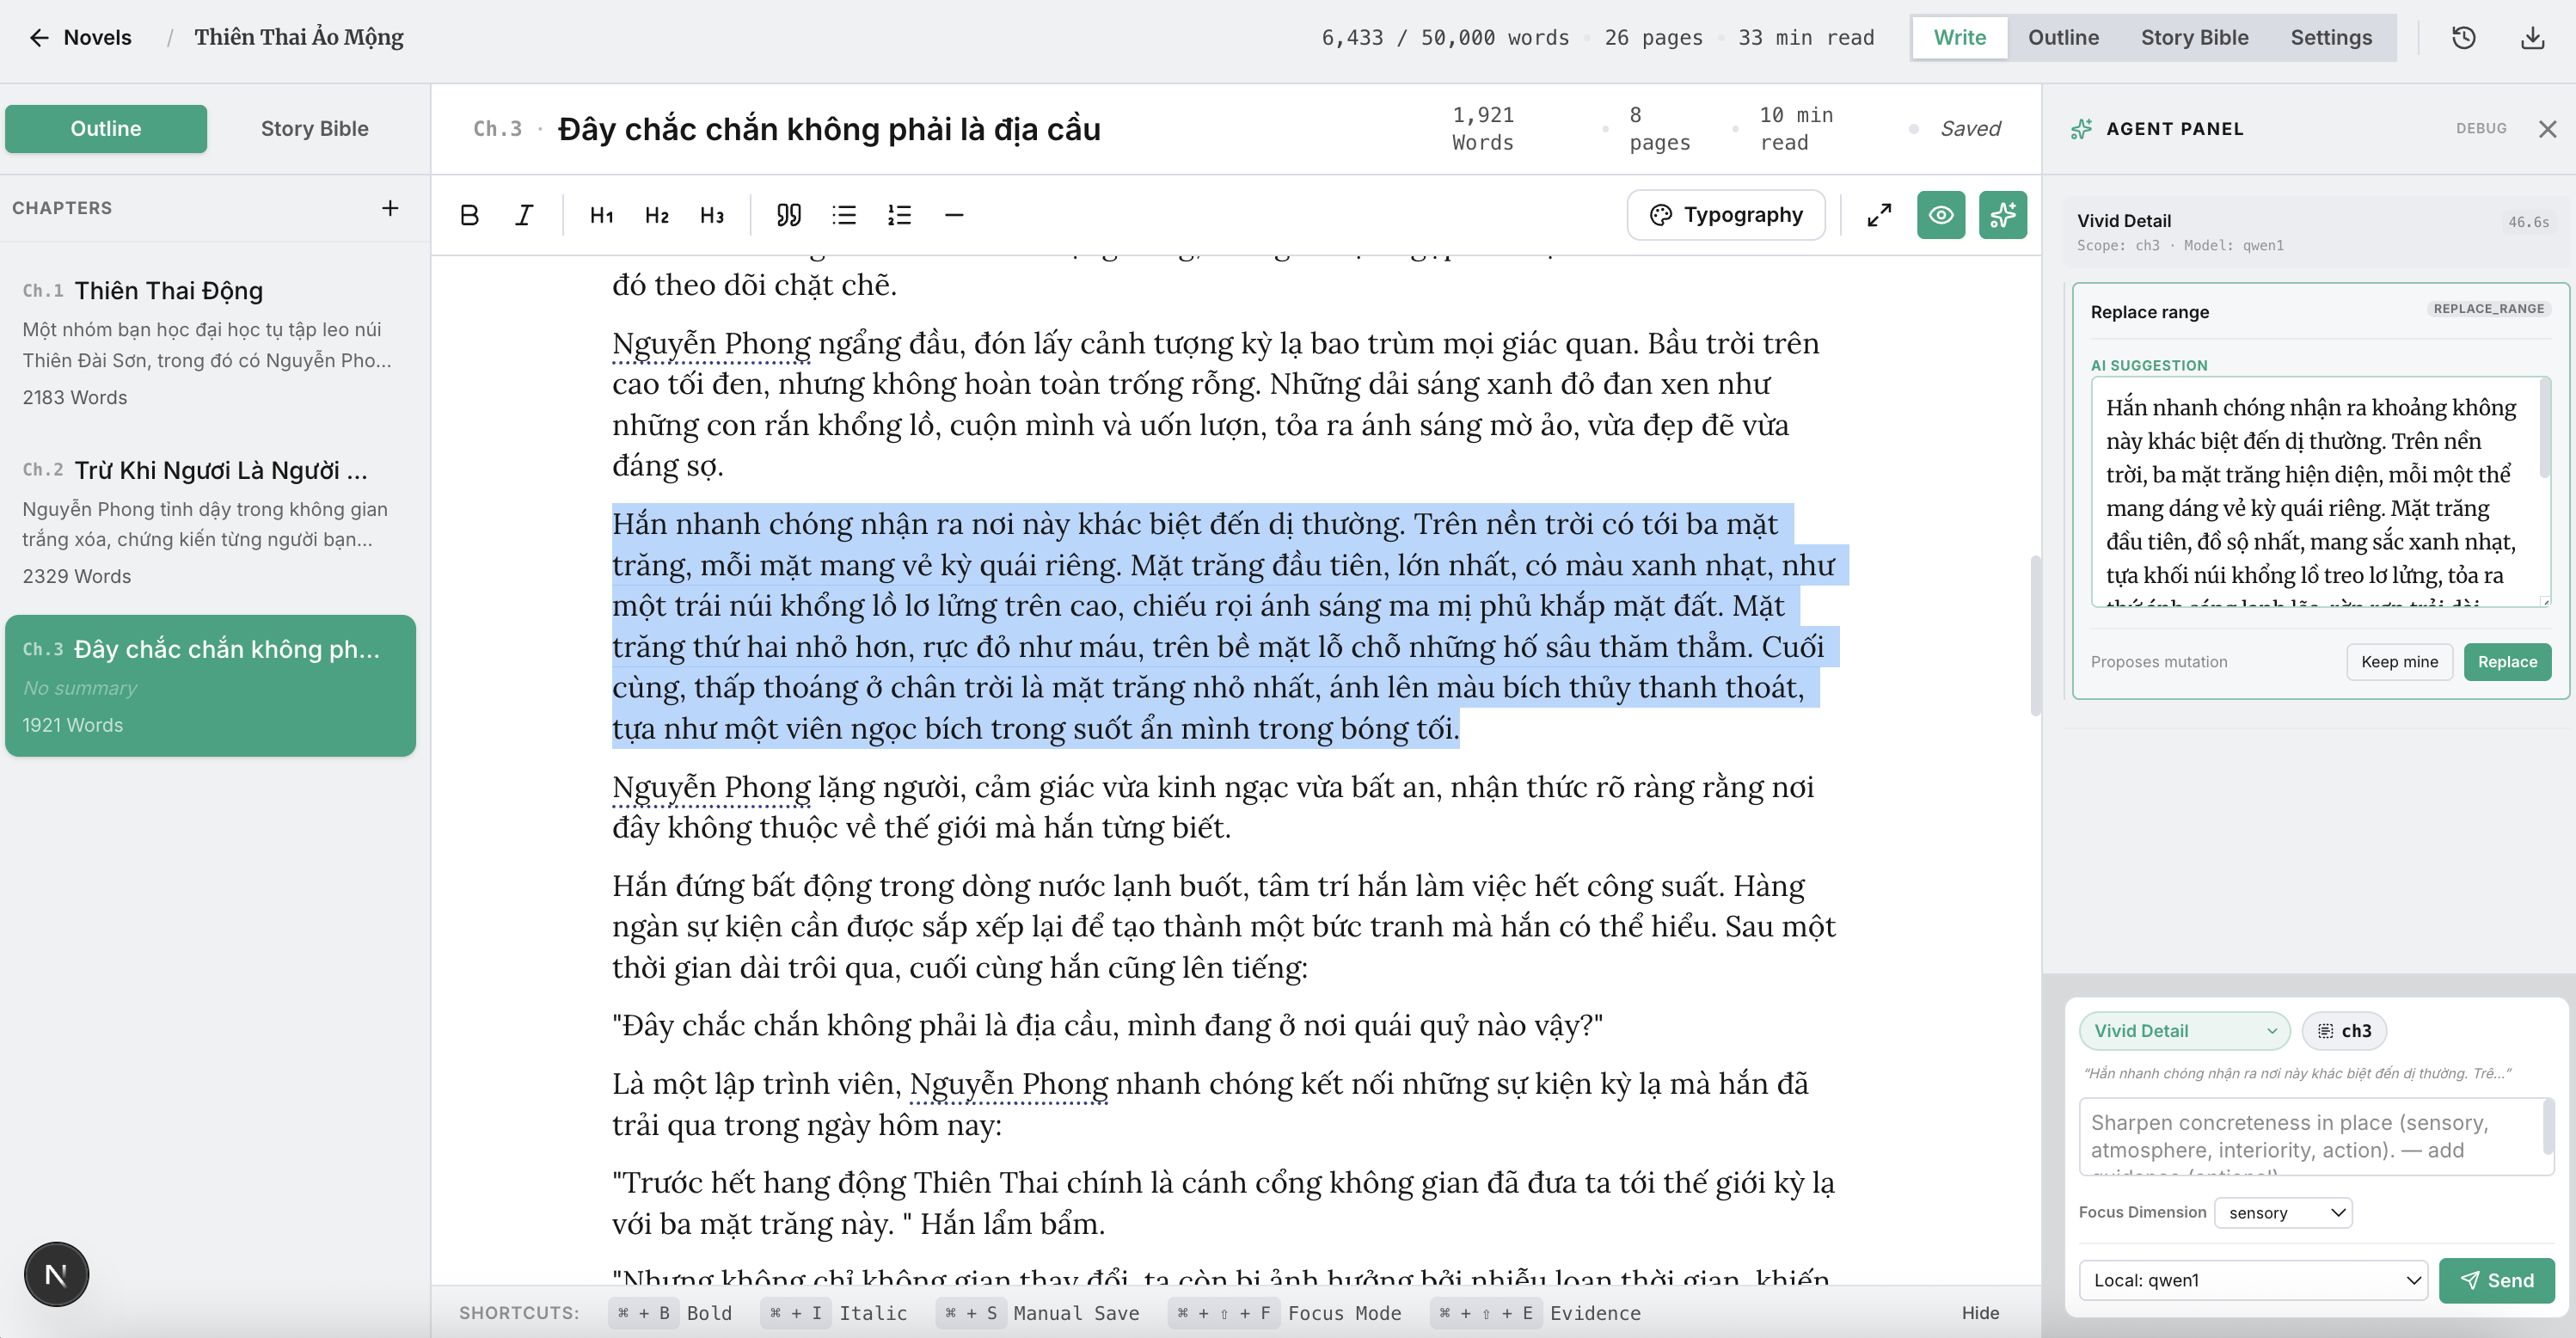
Task: Click the 1,921 Words chapter count
Action: [x=1483, y=129]
